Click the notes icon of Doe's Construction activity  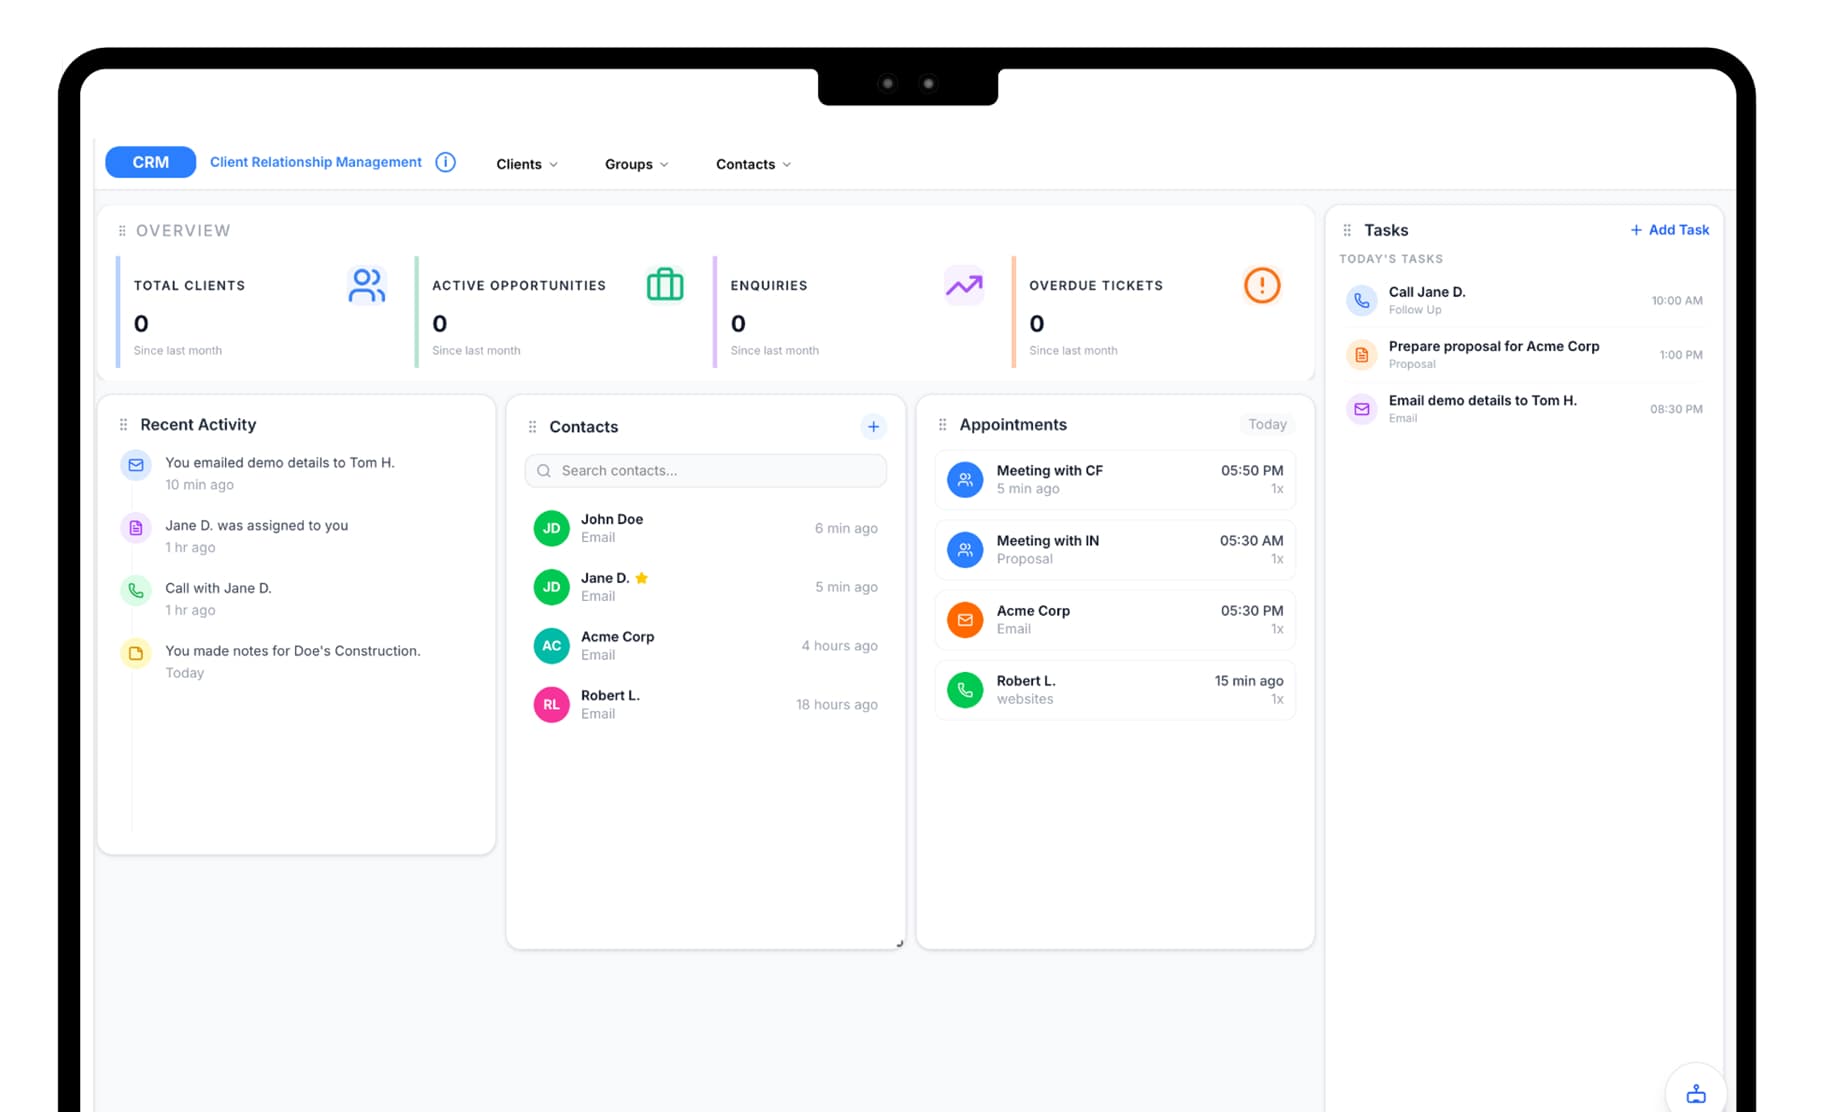[x=136, y=653]
